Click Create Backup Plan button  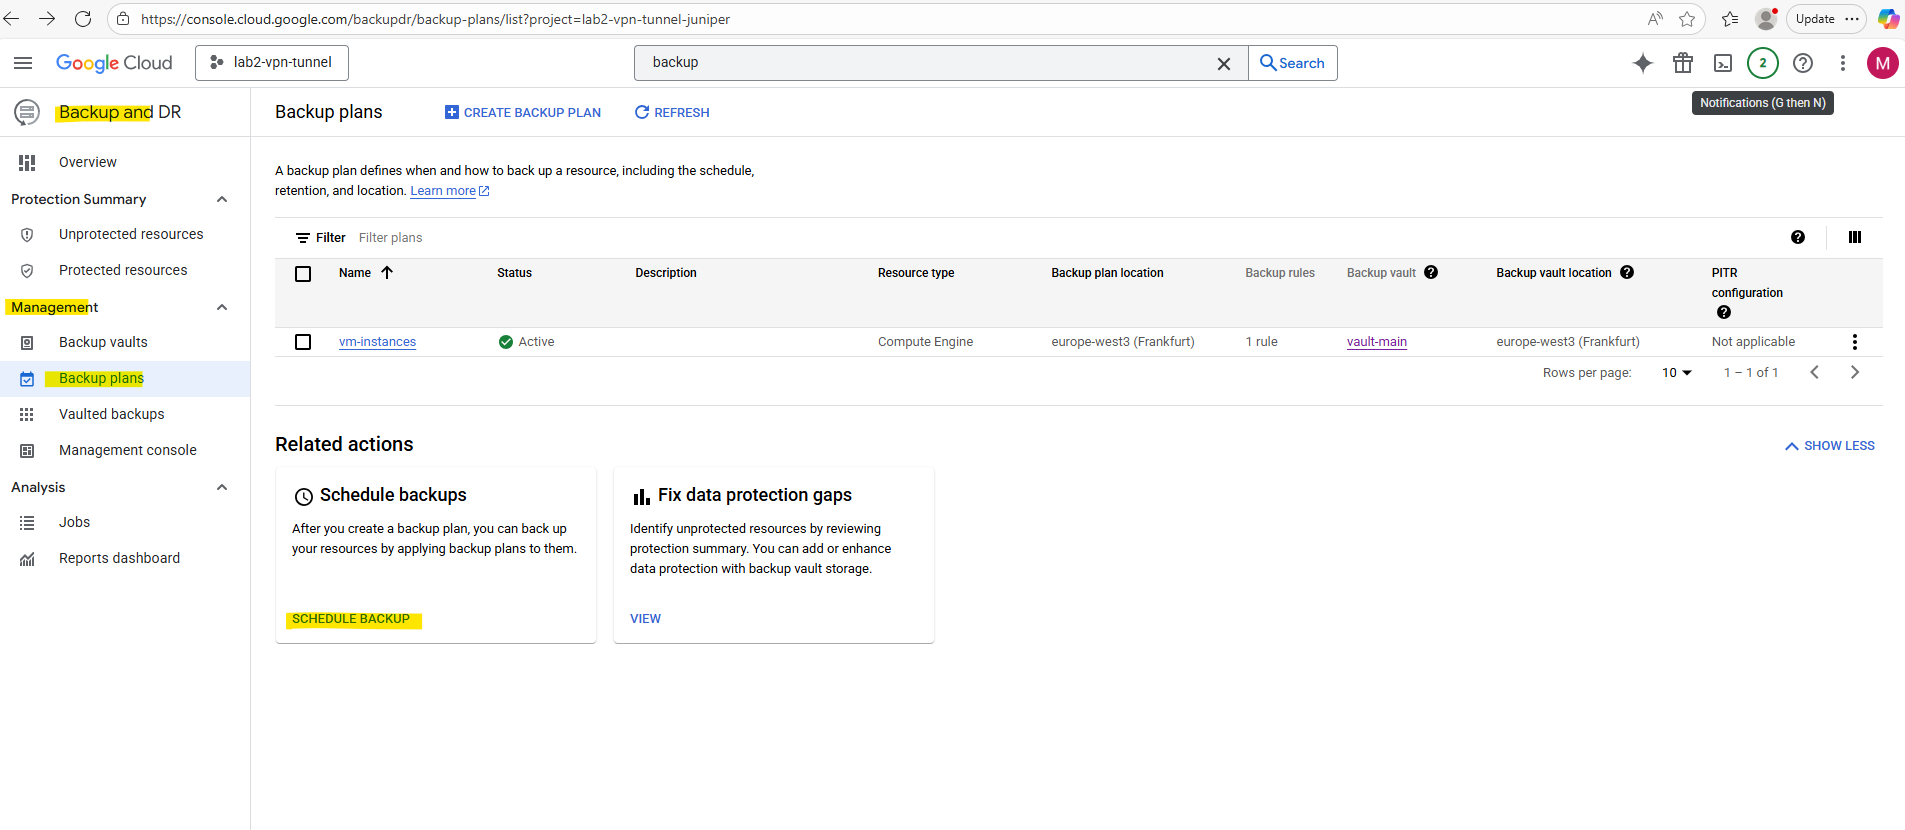tap(523, 112)
